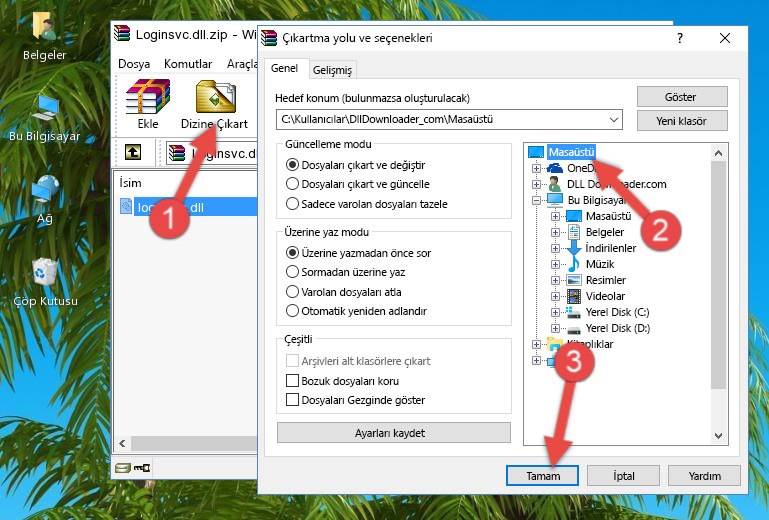Click the Ekle archive toolbar icon
This screenshot has height=520, width=769.
(x=147, y=104)
